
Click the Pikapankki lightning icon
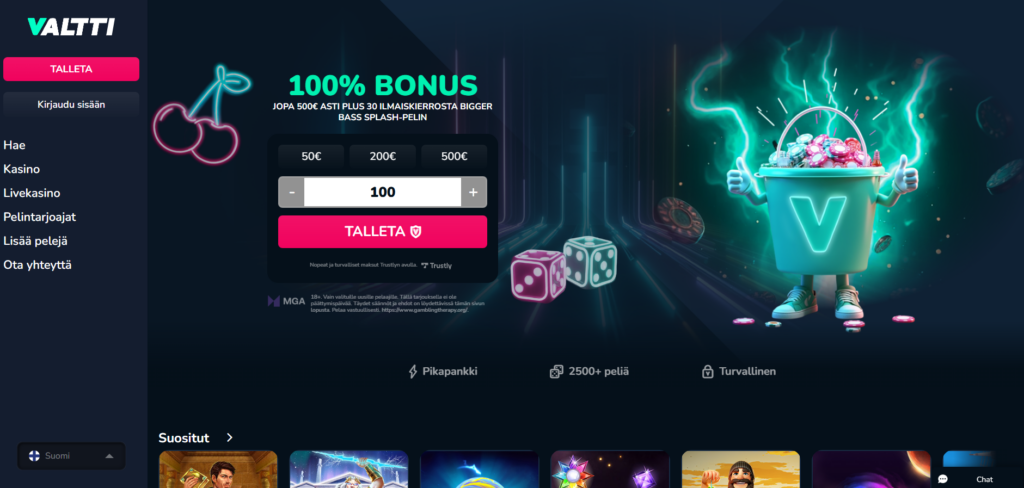(413, 372)
